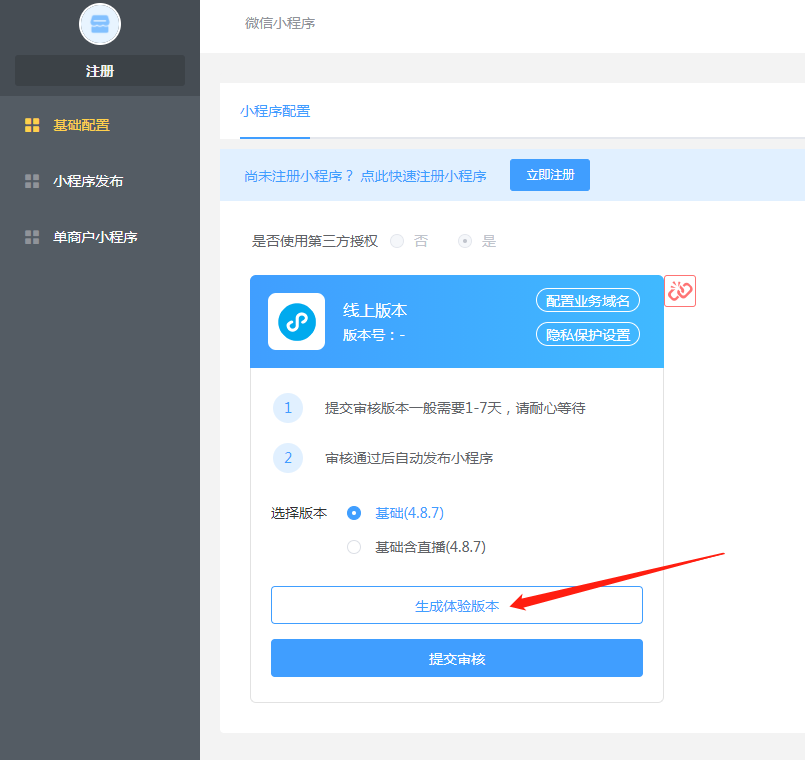
Task: Open 隐私保护设置
Action: point(588,335)
